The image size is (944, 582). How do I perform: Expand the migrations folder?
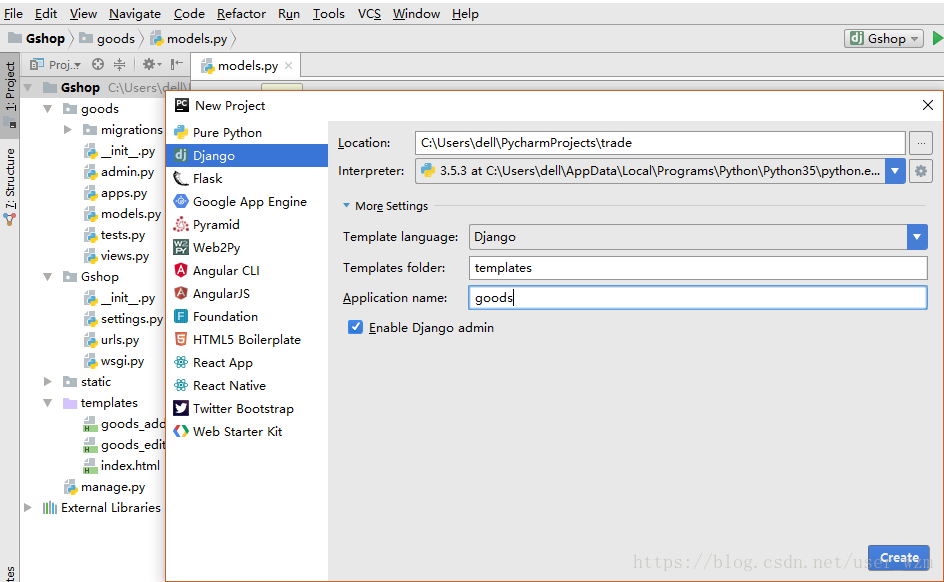coord(67,129)
